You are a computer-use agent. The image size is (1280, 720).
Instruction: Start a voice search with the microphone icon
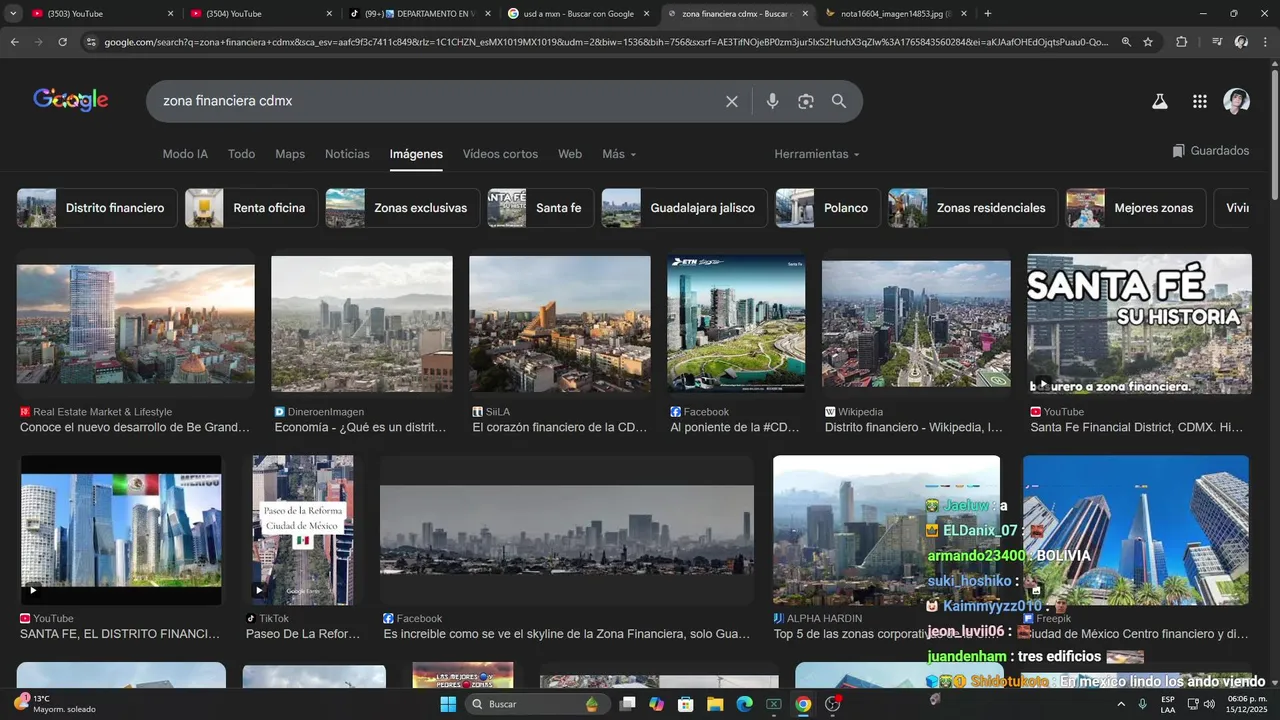[772, 101]
